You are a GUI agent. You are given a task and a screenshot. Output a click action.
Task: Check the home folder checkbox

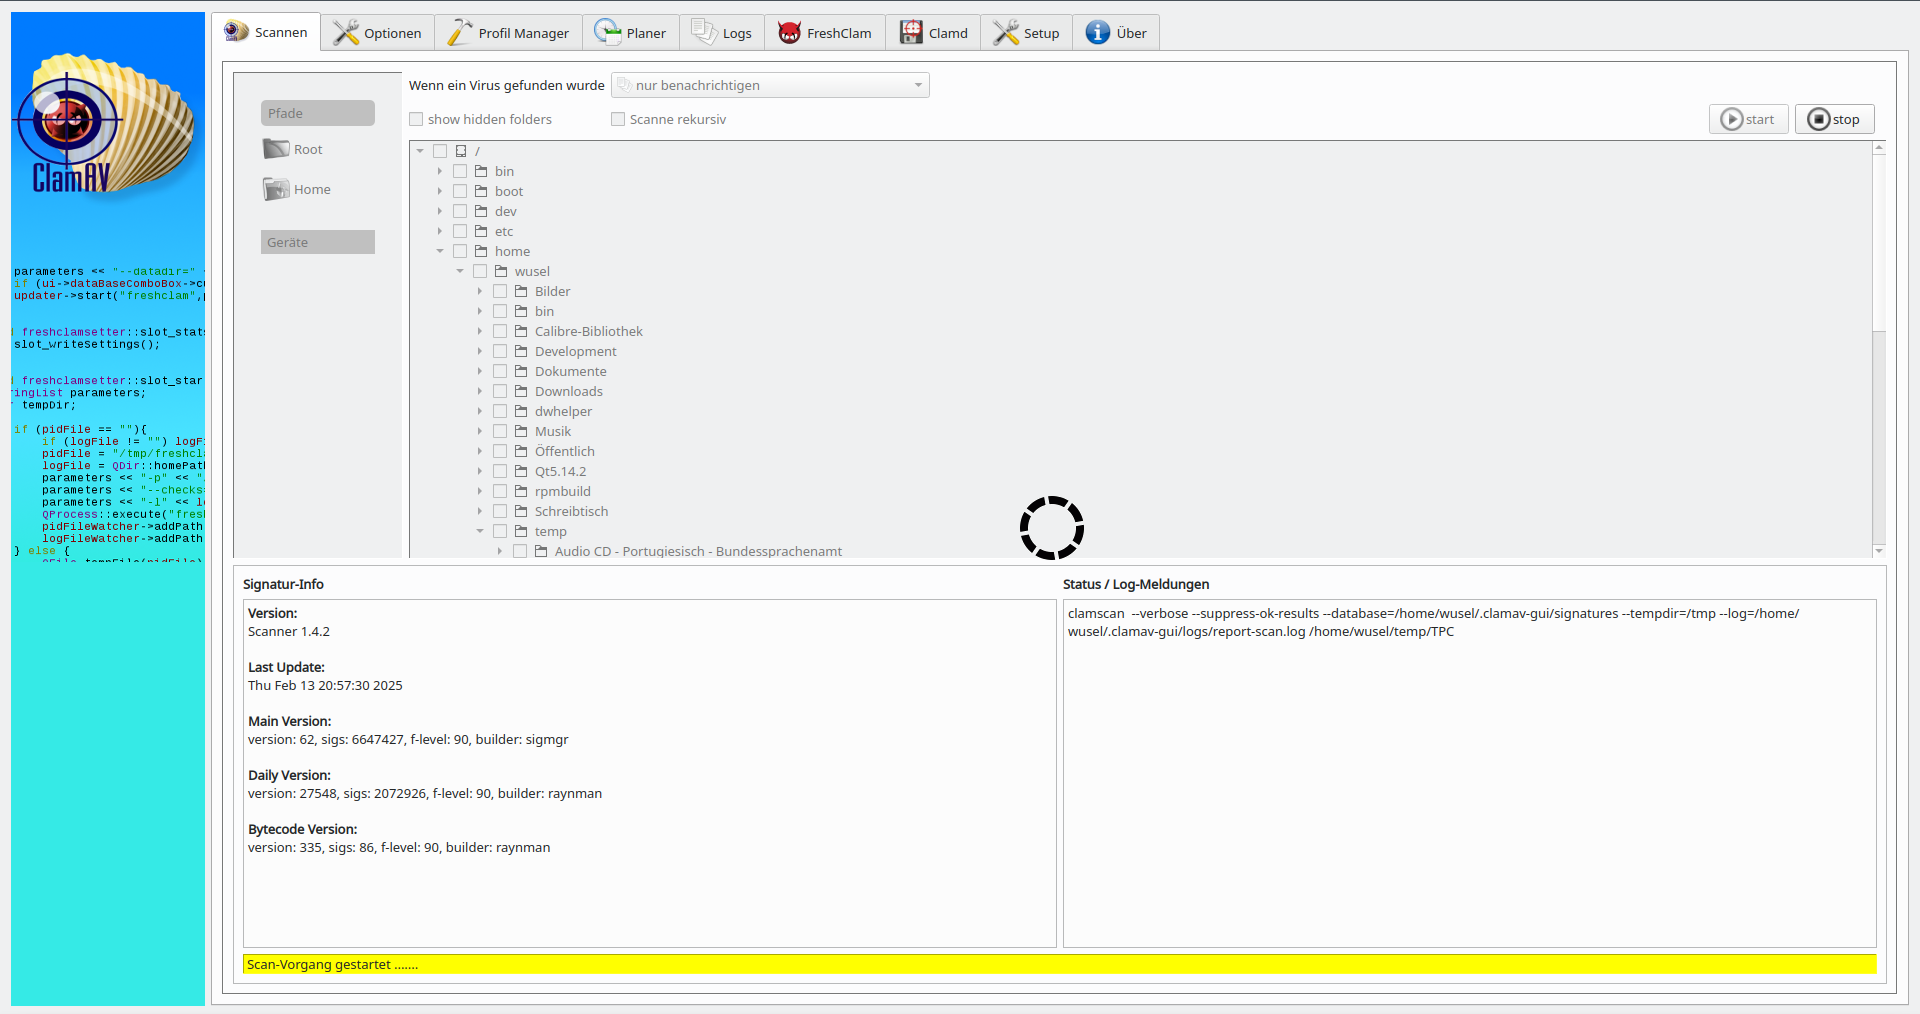[460, 251]
